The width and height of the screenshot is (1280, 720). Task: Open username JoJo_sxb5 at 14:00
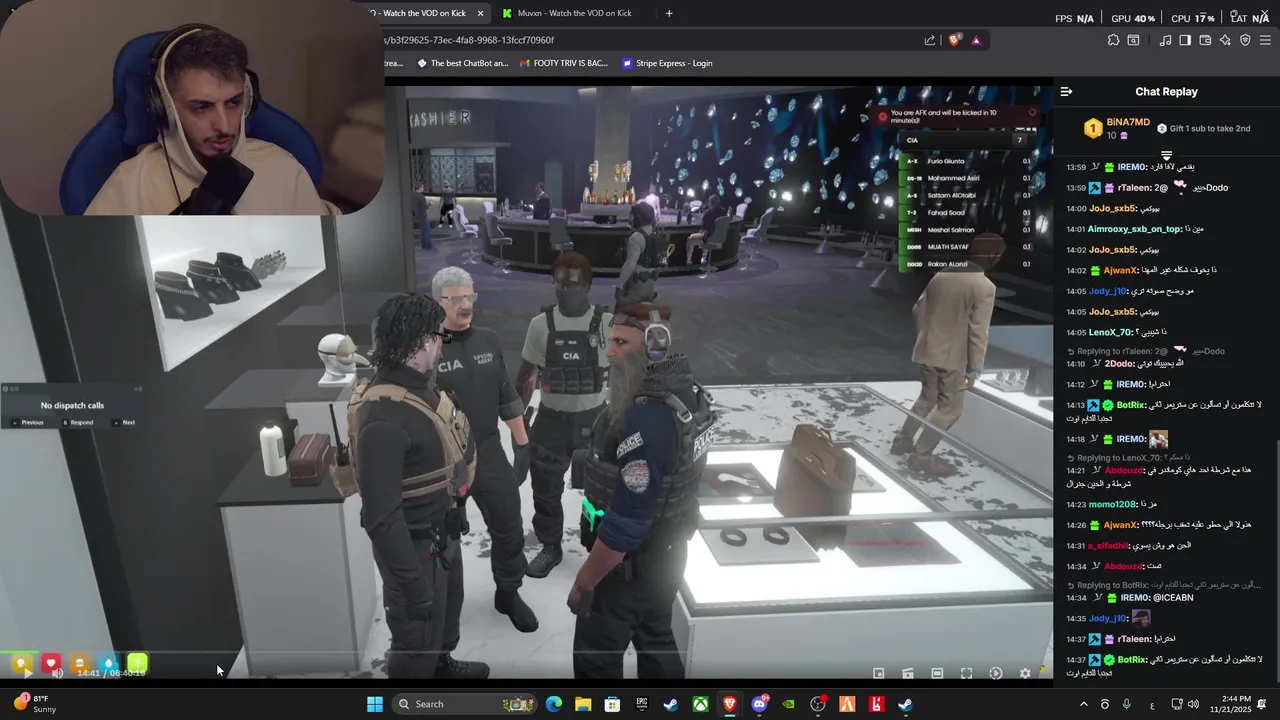(1112, 208)
